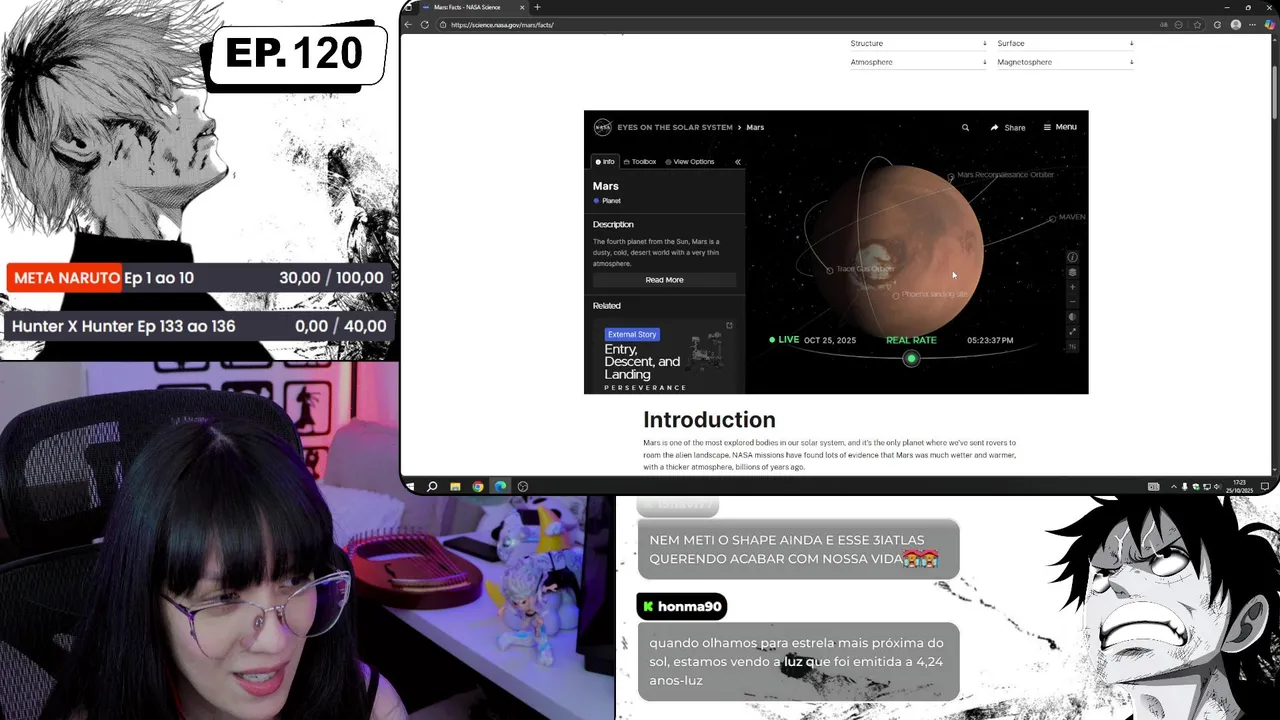Click the external link icon on story card

click(x=729, y=325)
